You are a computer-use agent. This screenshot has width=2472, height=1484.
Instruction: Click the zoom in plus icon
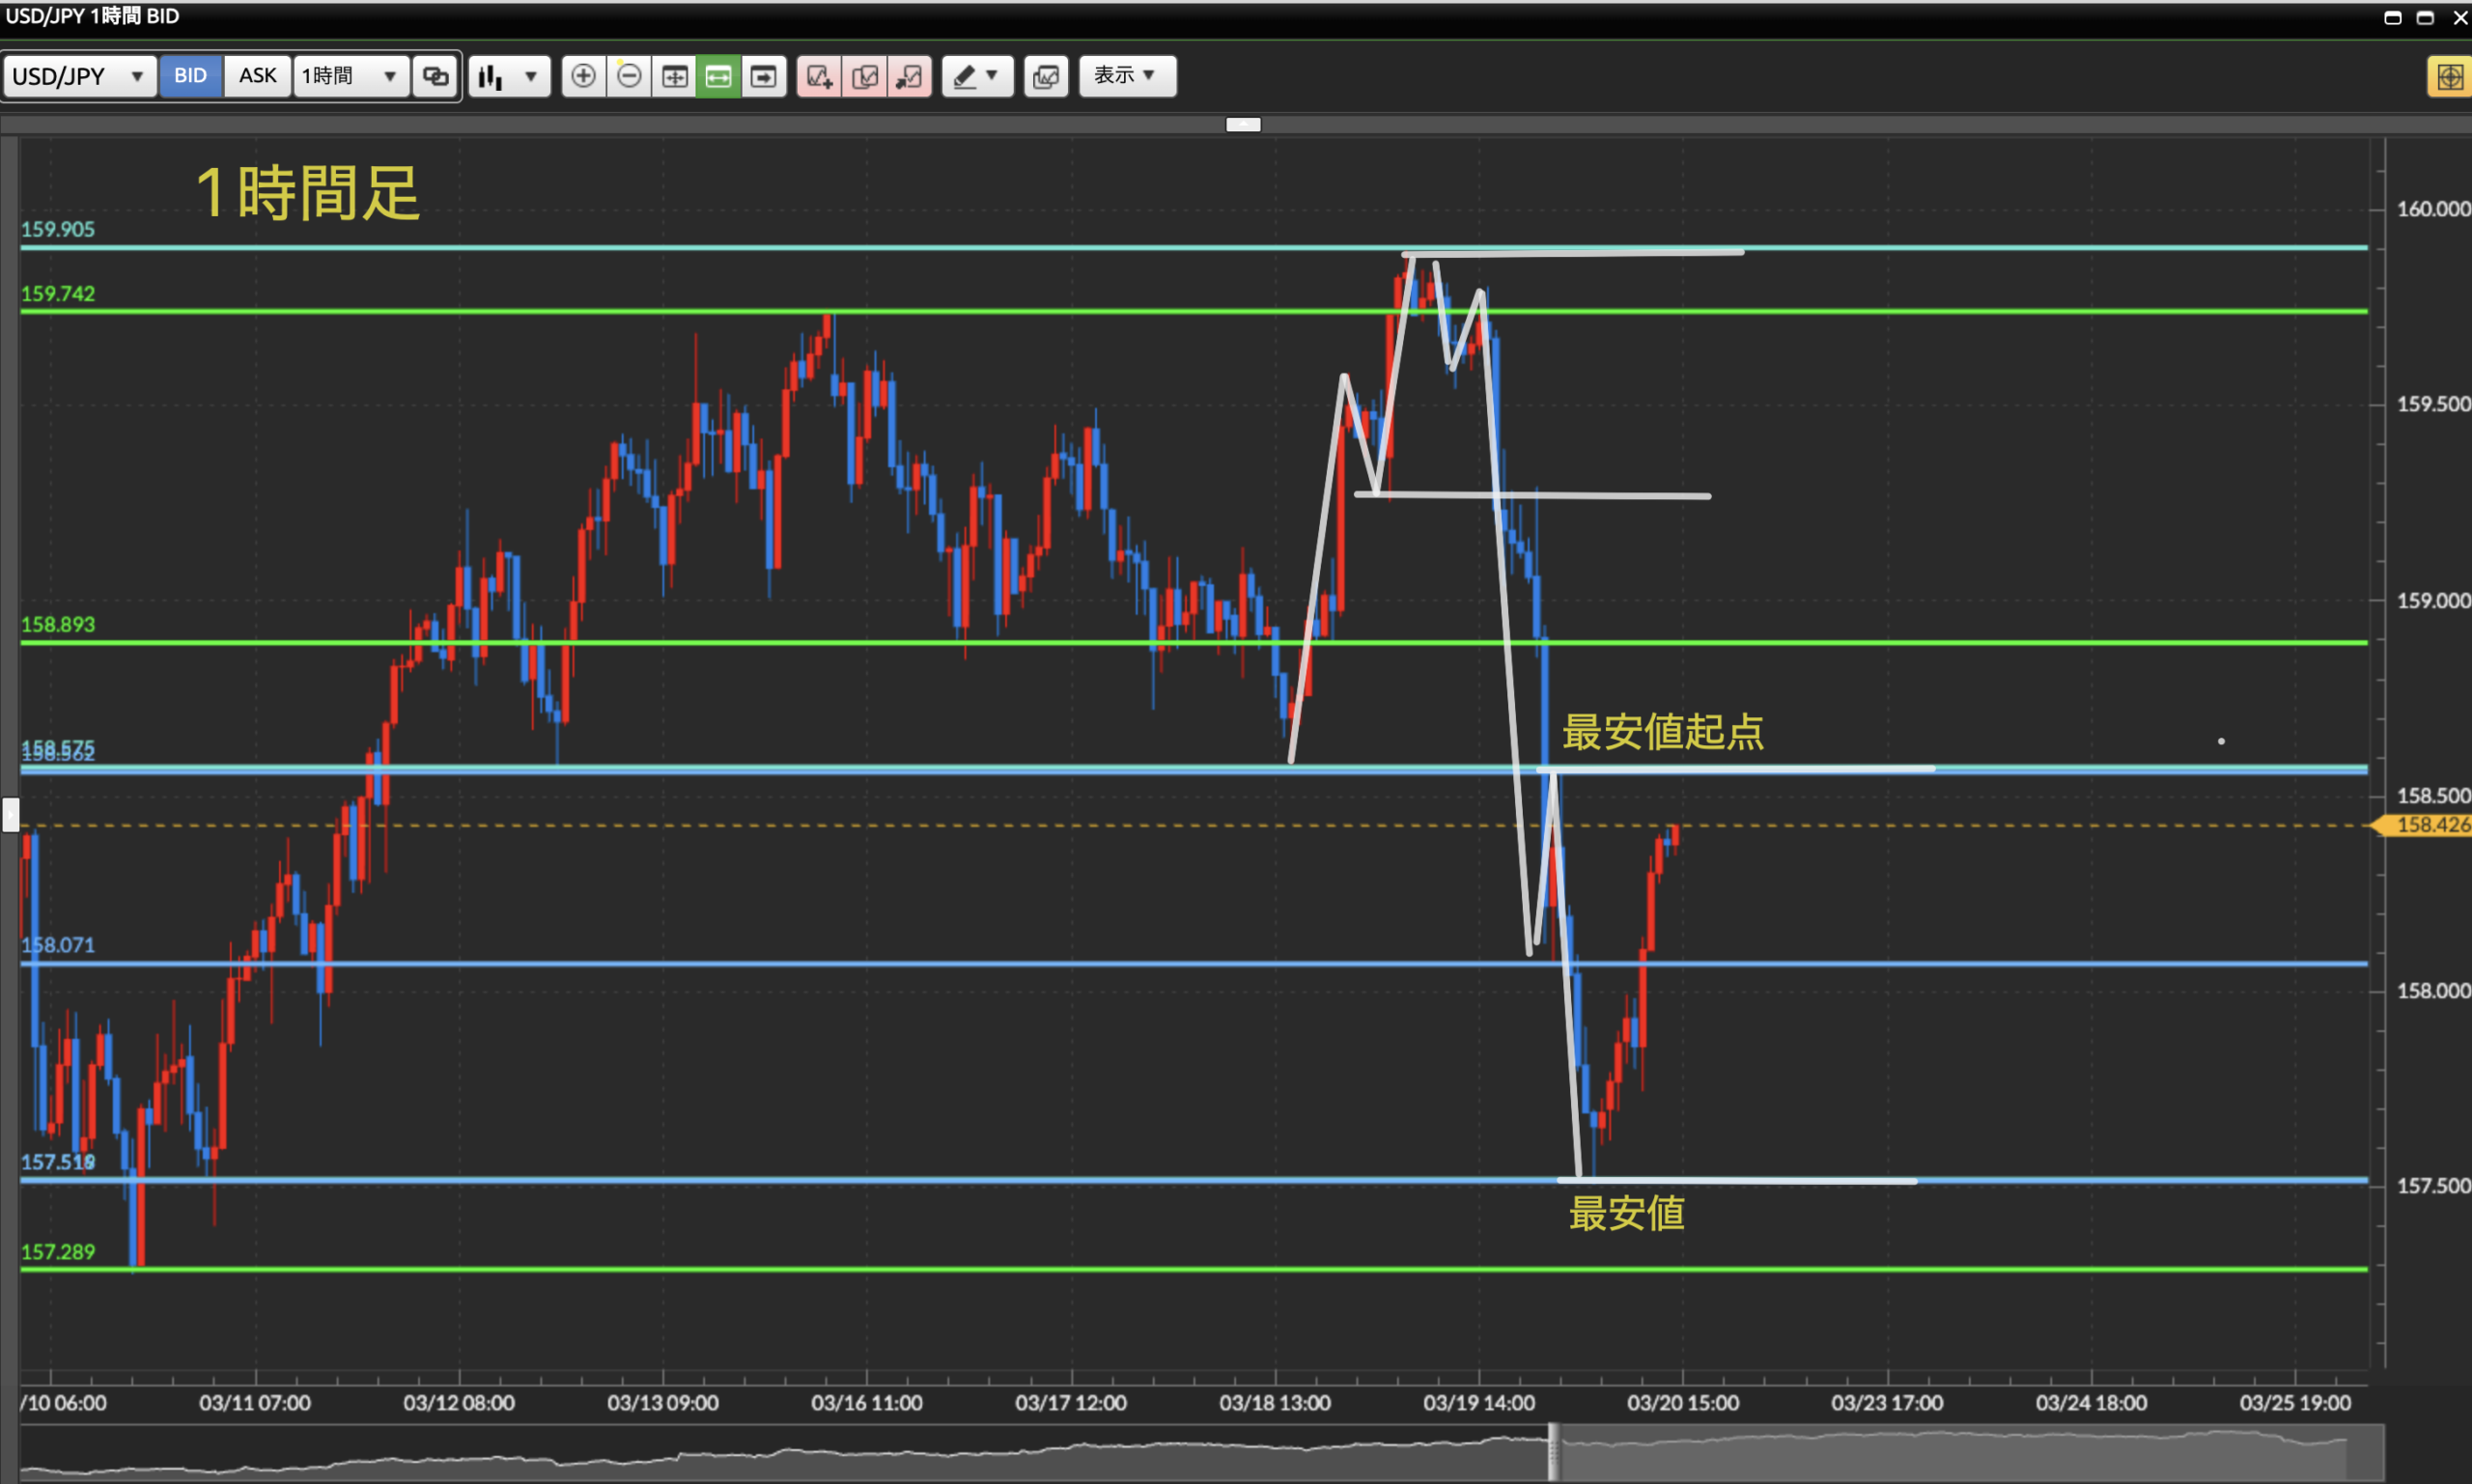pos(583,76)
